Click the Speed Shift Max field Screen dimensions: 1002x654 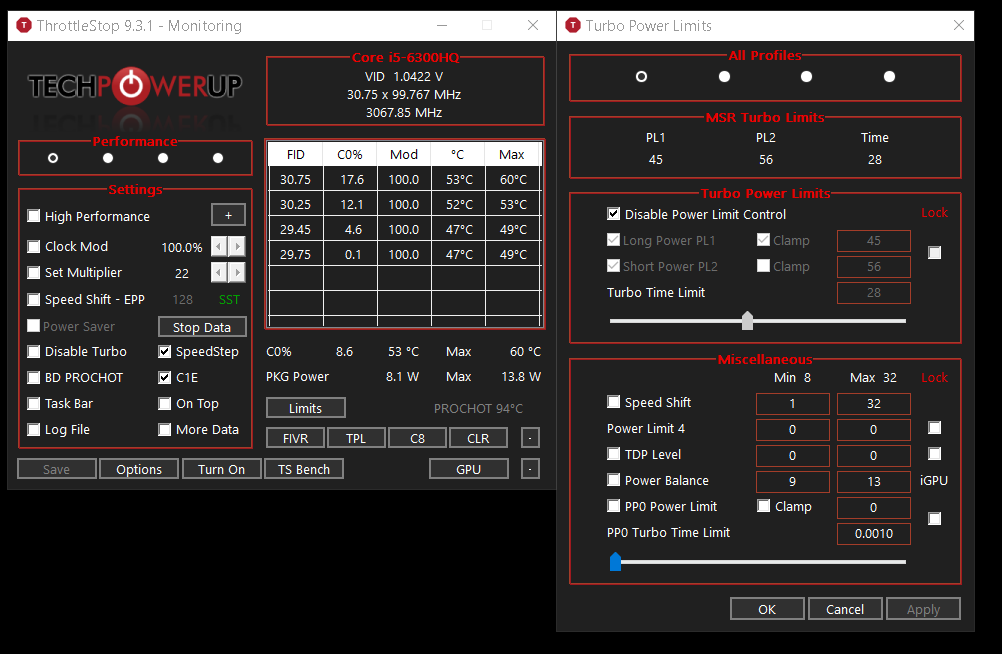click(874, 403)
